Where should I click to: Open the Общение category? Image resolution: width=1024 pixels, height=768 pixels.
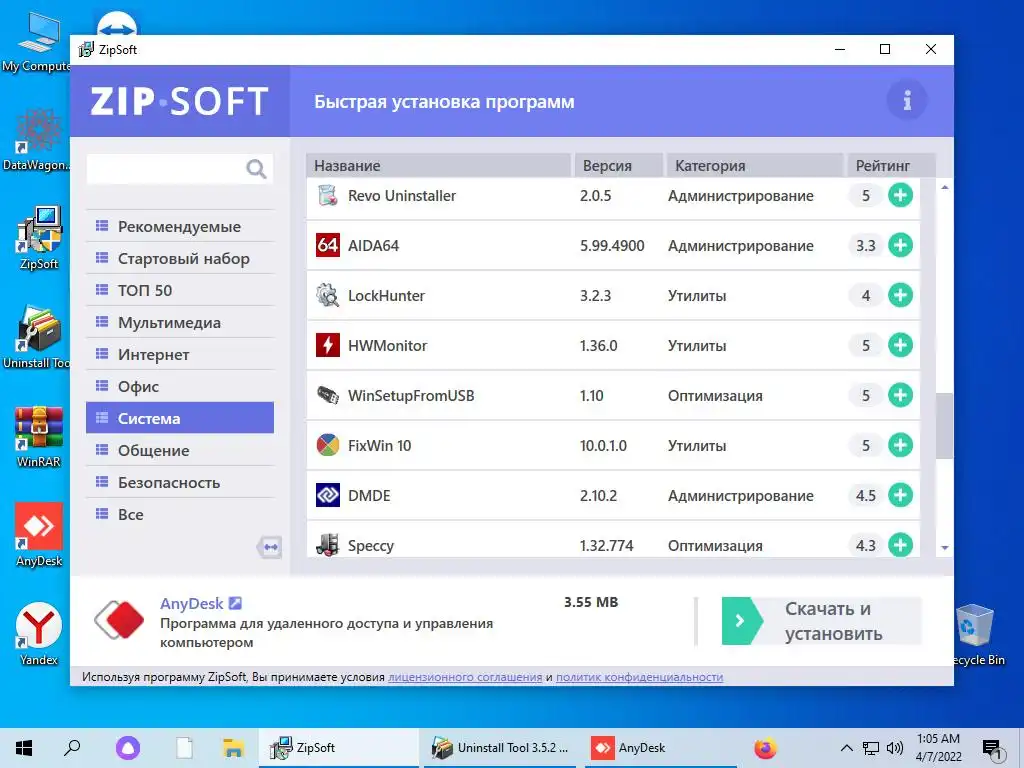coord(180,451)
